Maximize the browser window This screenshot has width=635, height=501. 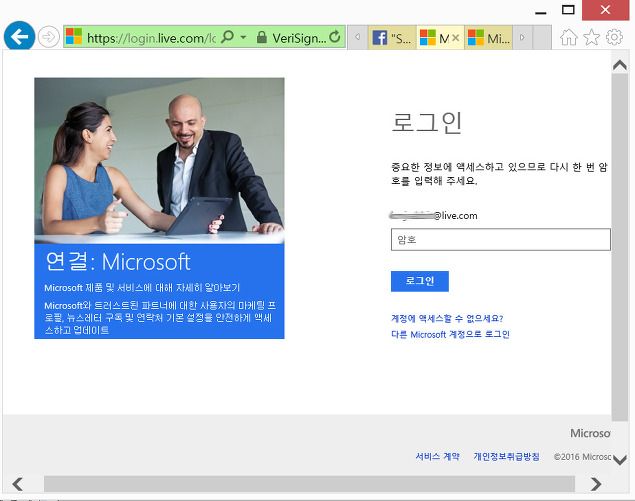(568, 10)
